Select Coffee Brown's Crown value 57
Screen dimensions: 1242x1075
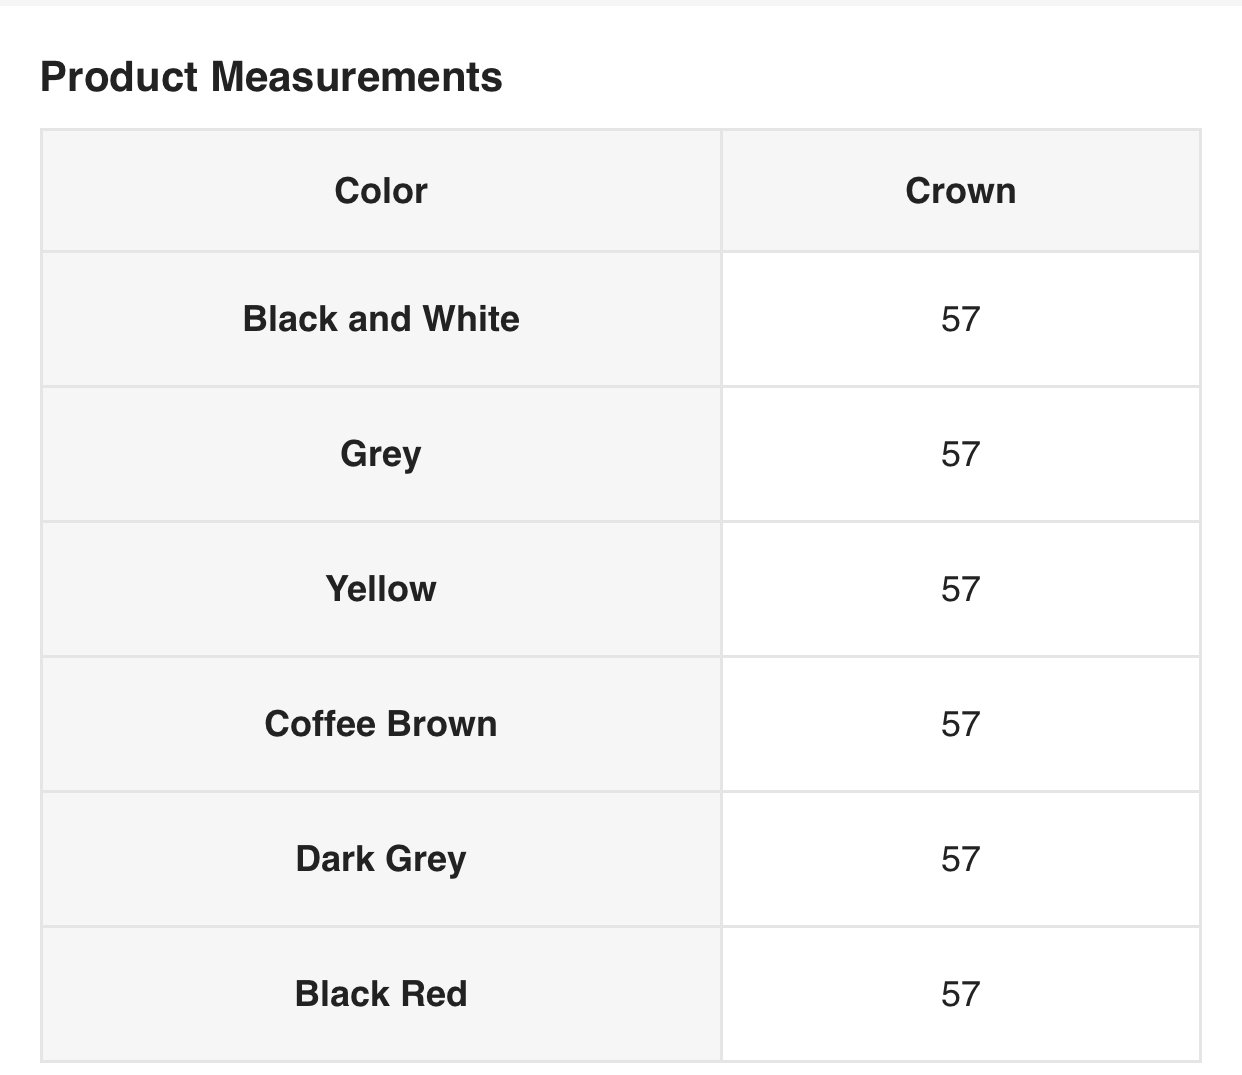[960, 724]
